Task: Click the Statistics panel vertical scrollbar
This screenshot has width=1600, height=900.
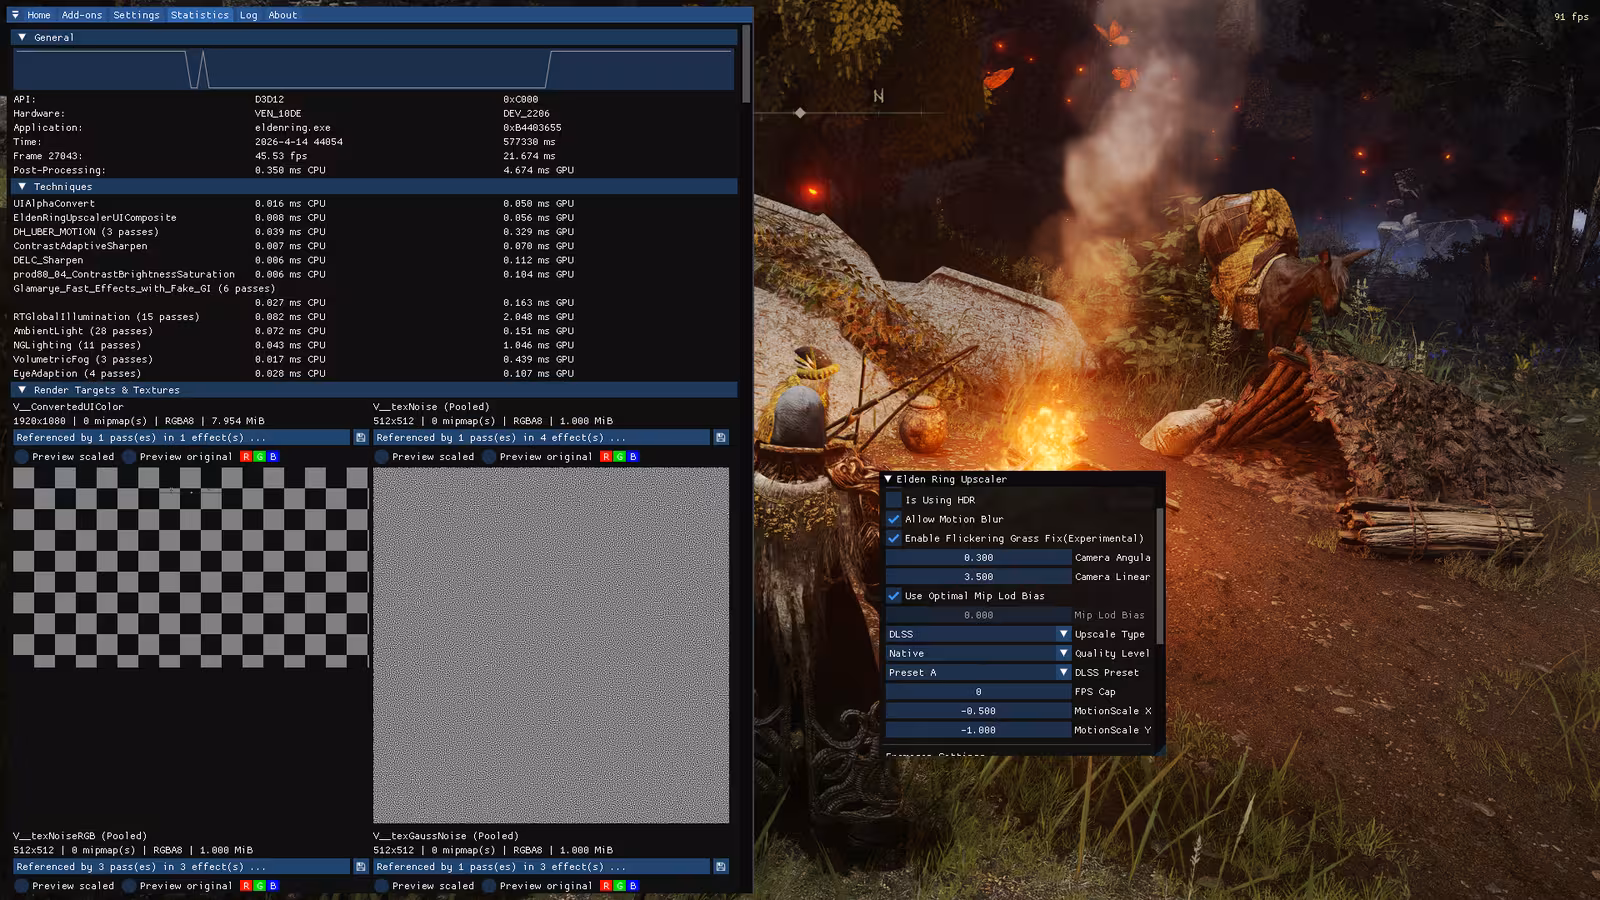Action: click(x=746, y=64)
